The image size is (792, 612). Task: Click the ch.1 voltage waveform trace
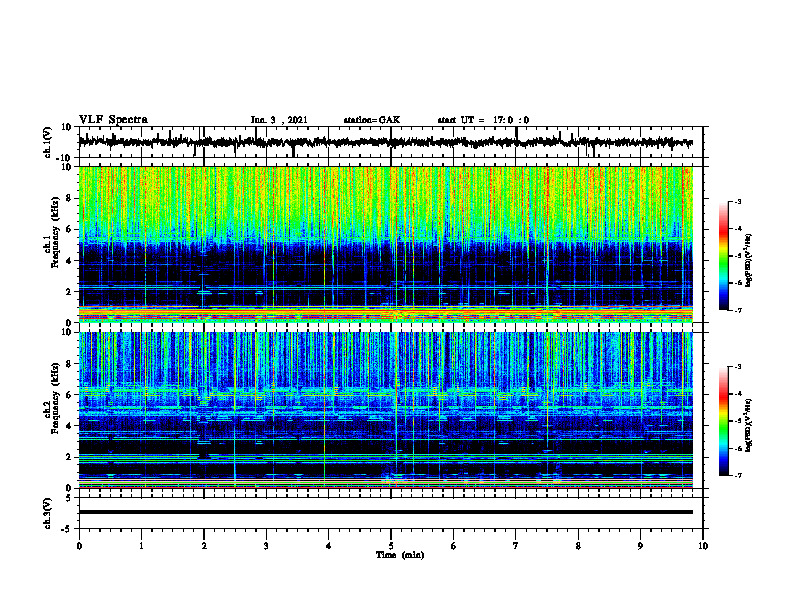(385, 142)
